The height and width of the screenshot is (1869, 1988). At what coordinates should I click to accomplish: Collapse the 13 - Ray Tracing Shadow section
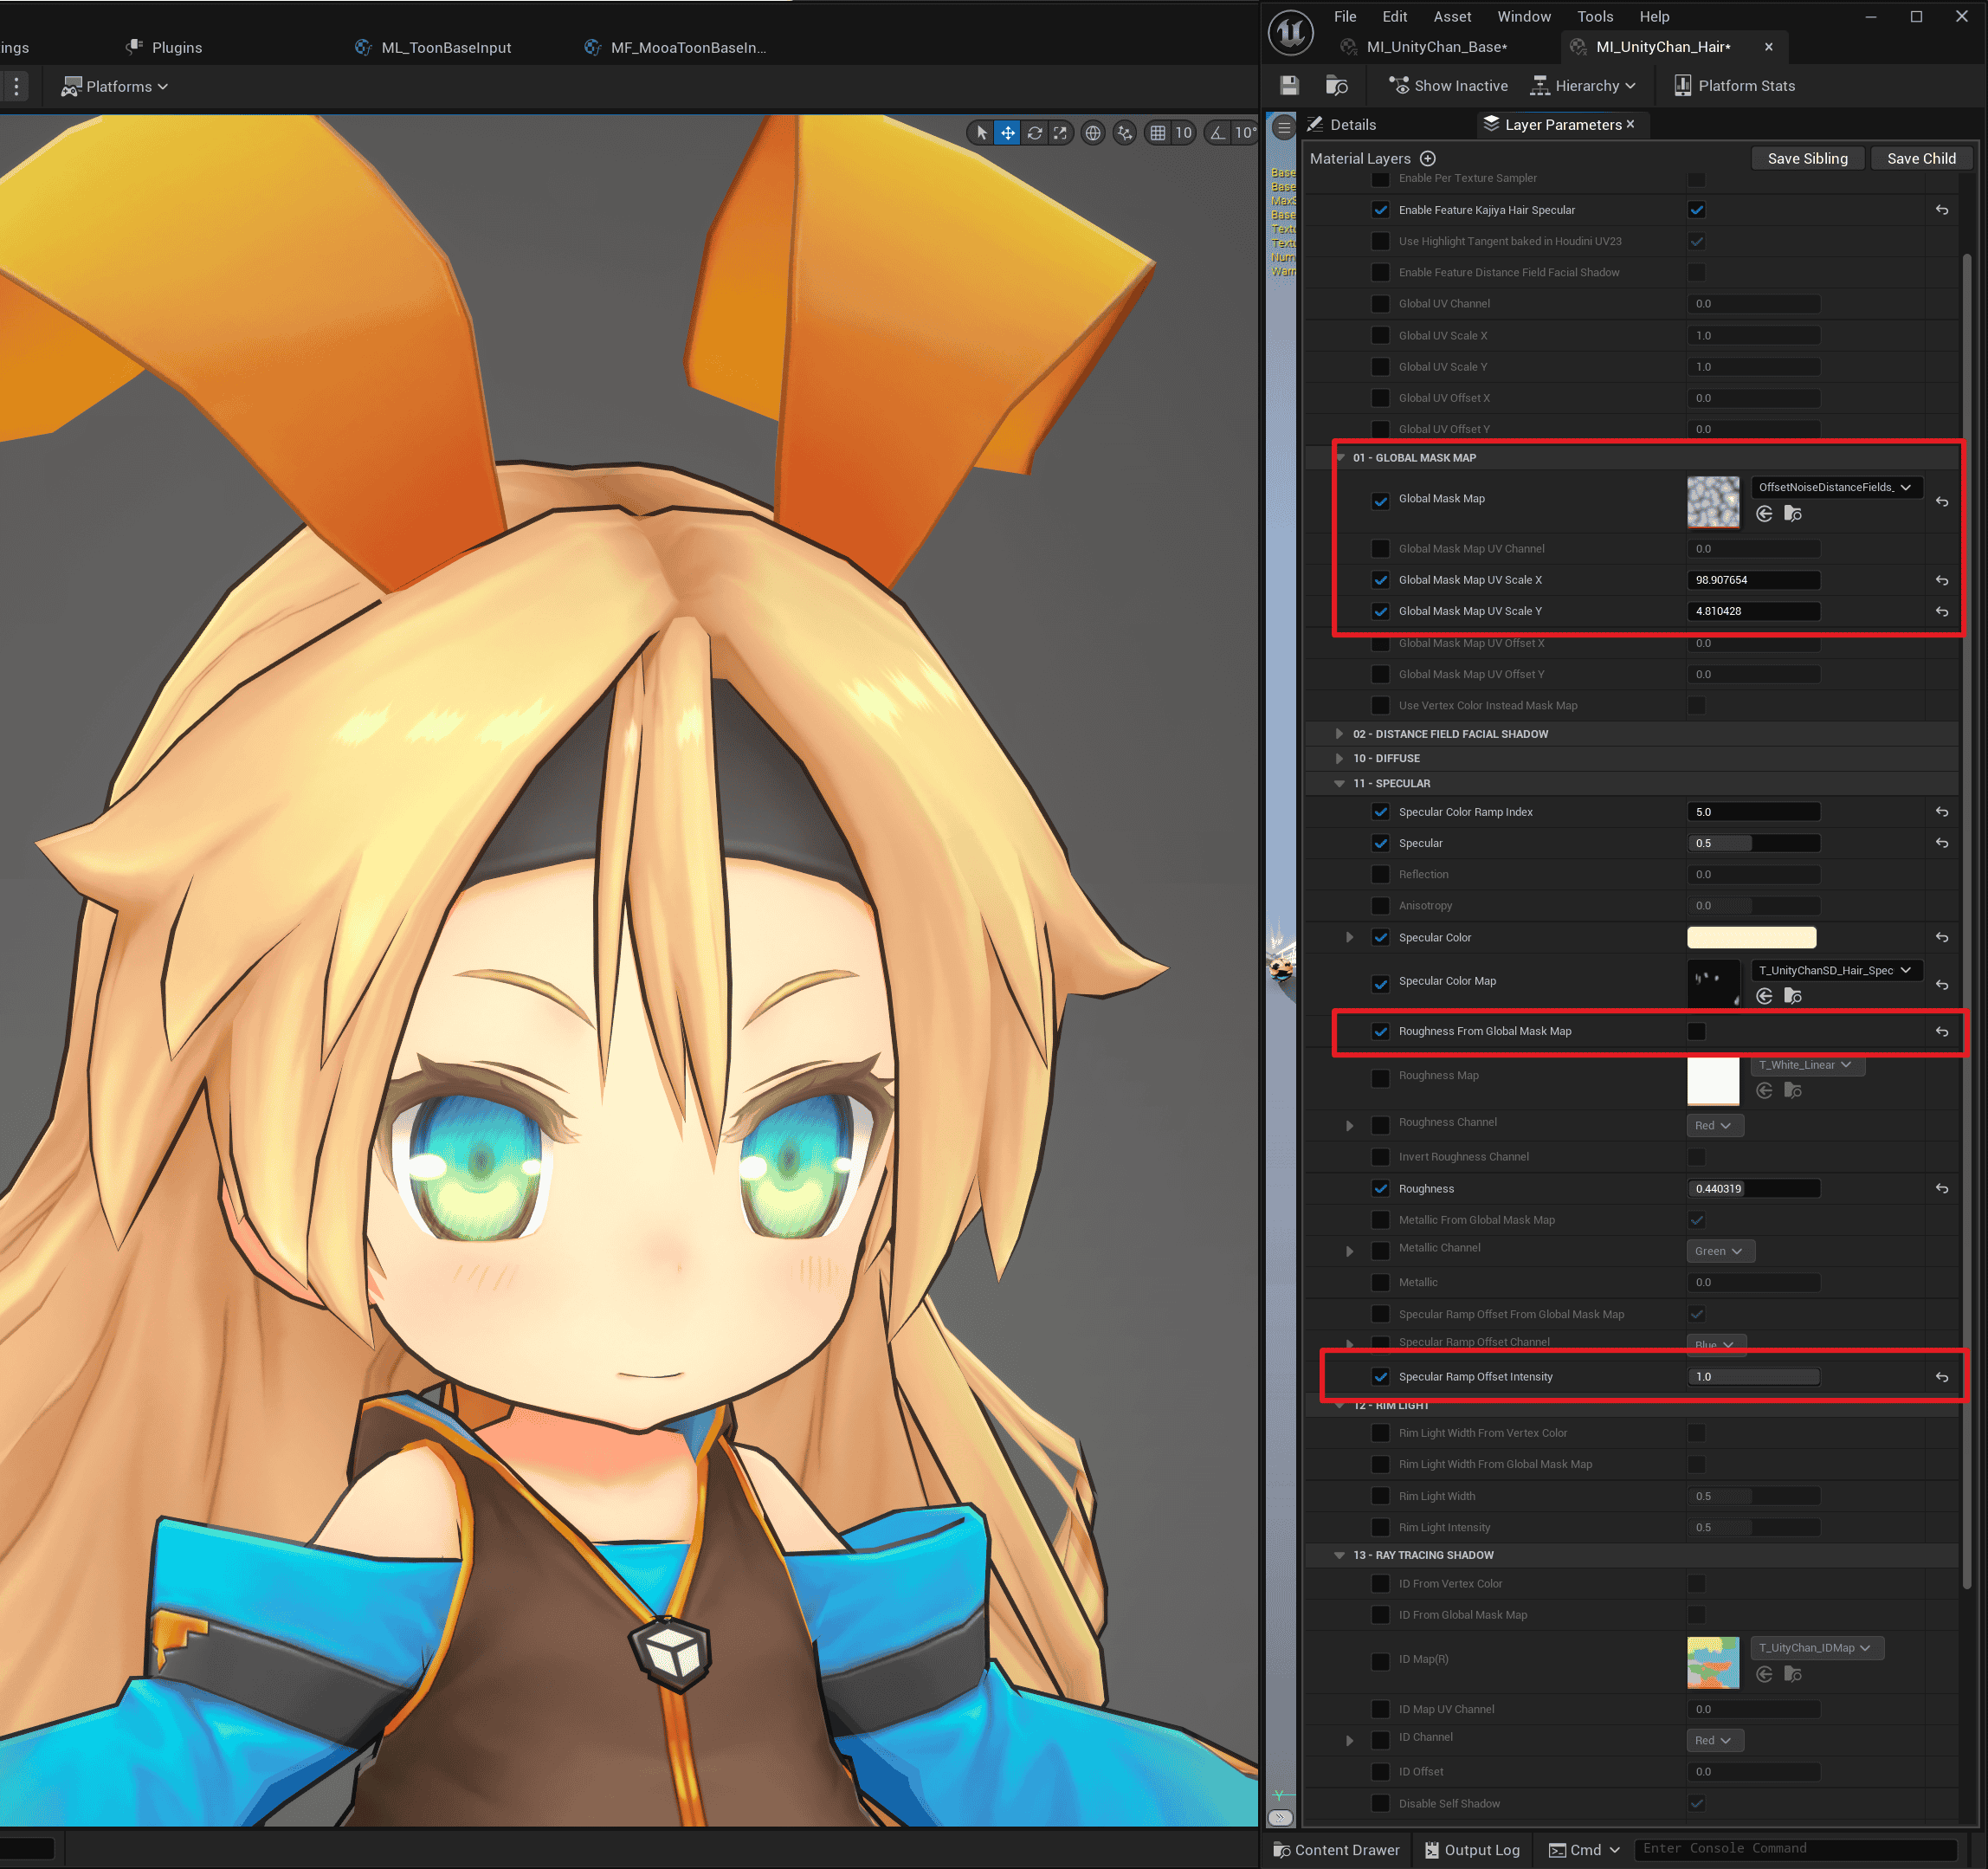click(1340, 1556)
